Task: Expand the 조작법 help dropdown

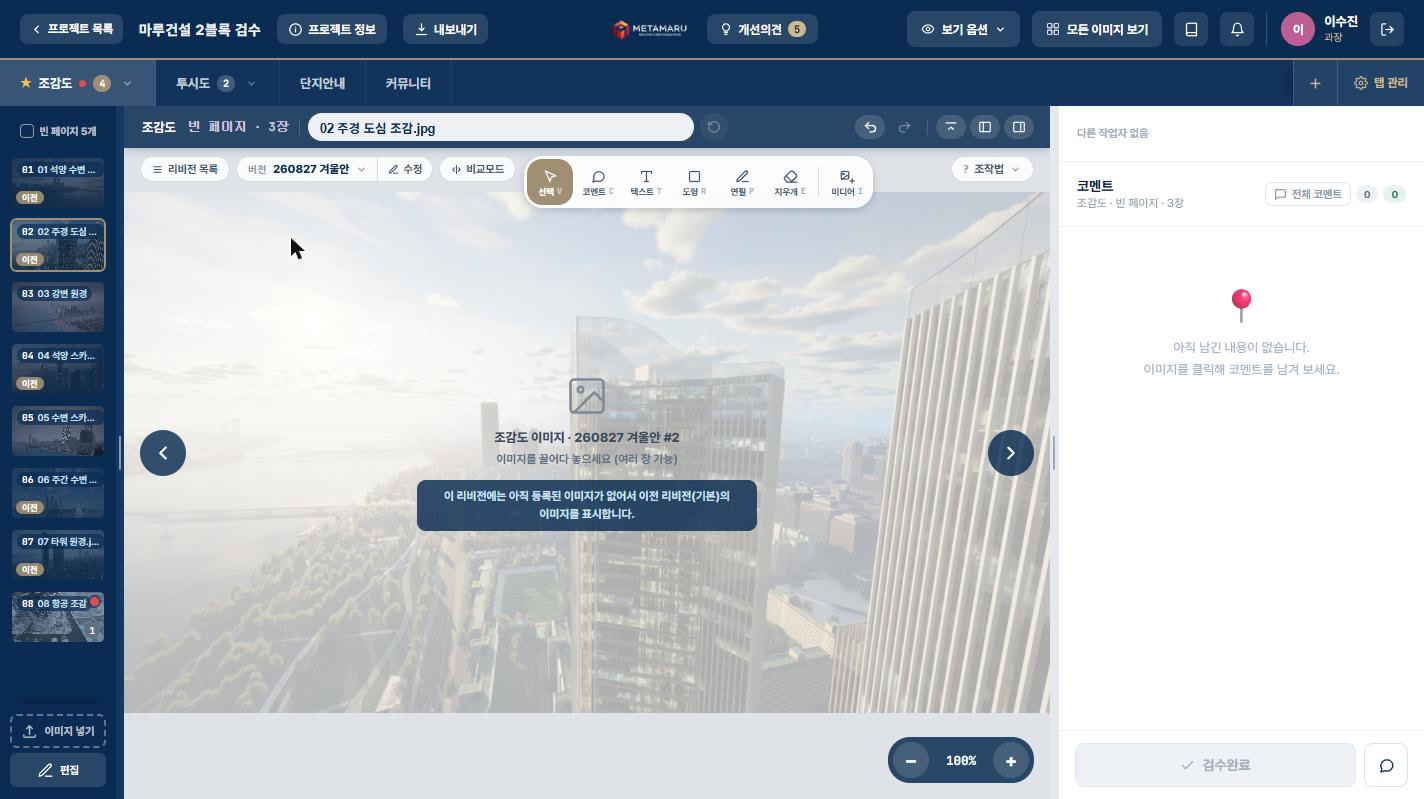Action: point(991,169)
